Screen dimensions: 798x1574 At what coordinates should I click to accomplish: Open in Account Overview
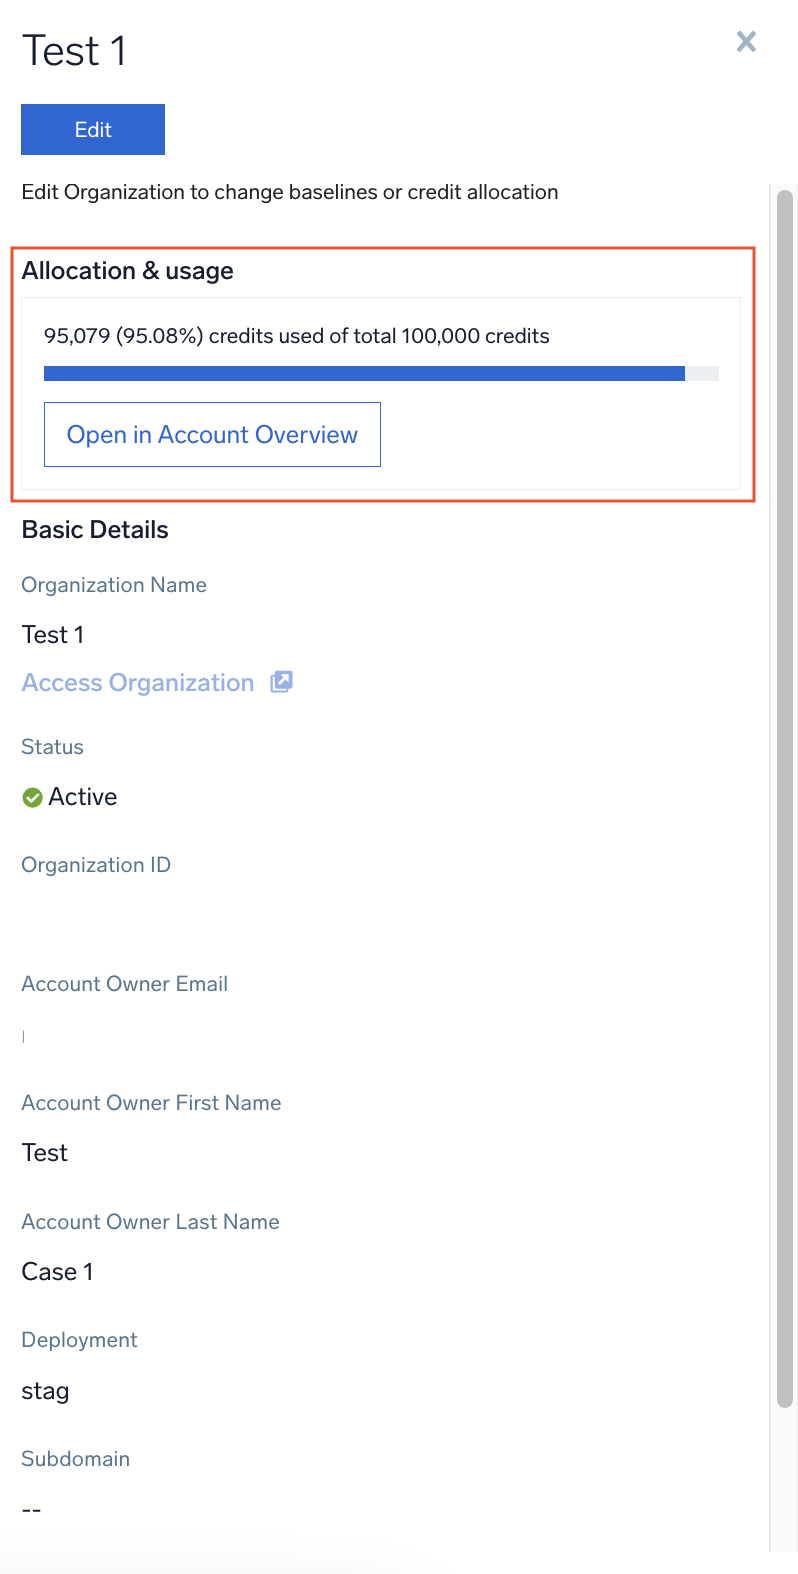click(x=212, y=435)
